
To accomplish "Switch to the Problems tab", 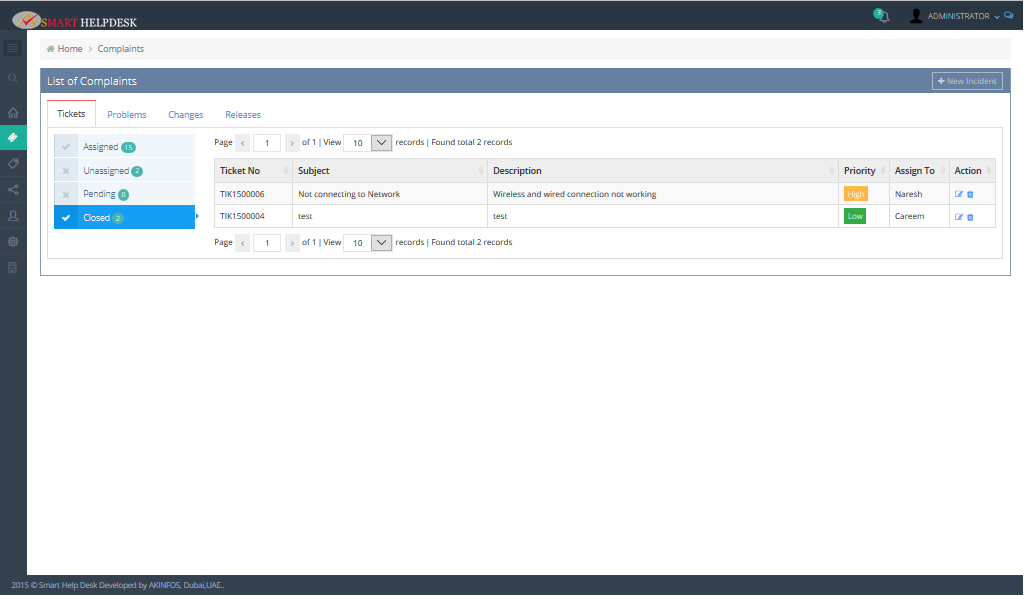I will 127,115.
